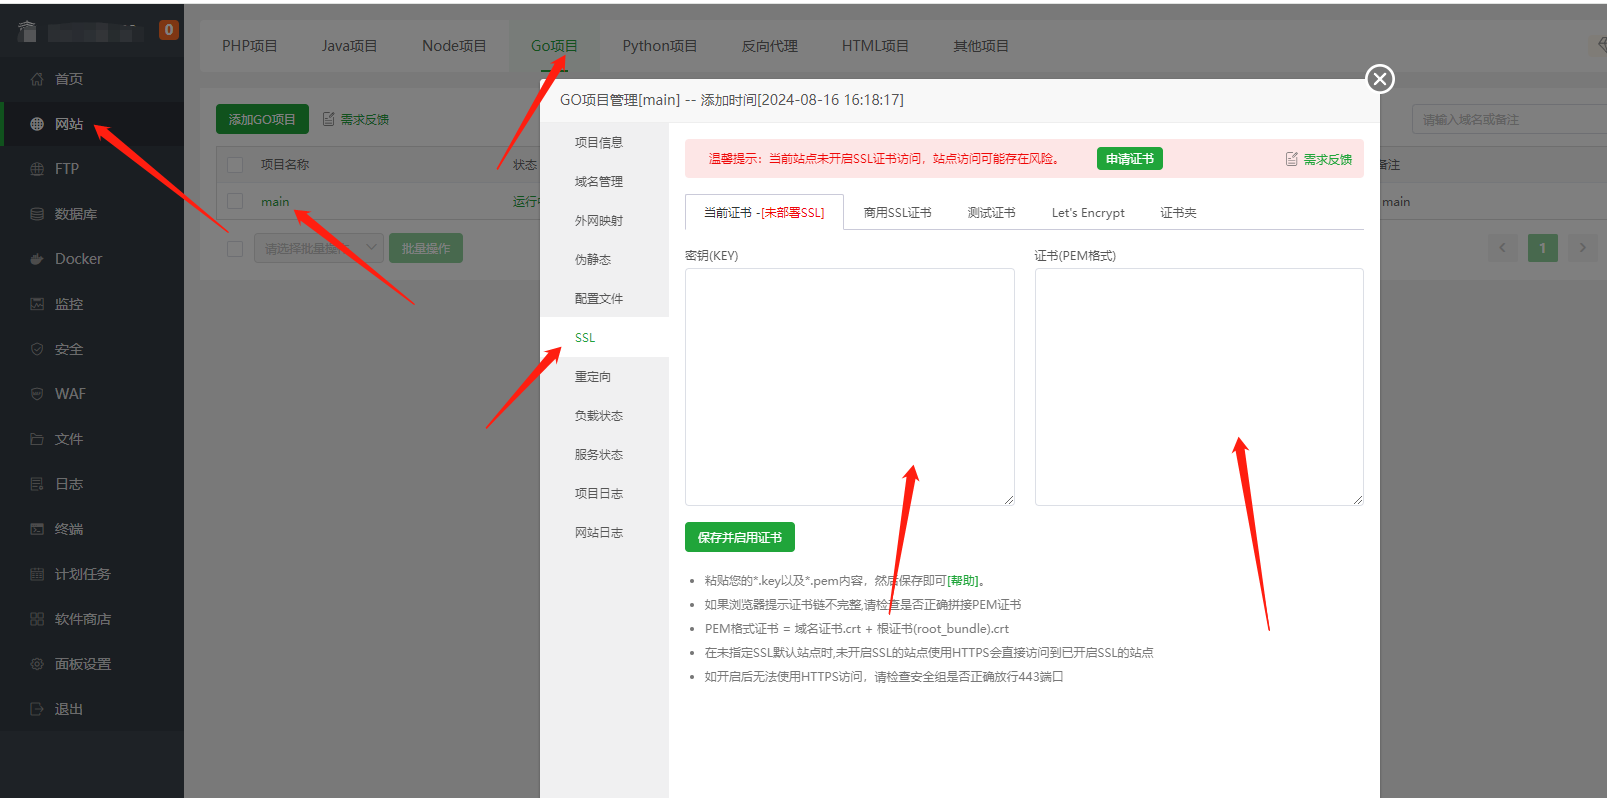Go to the previous page arrow

click(1502, 248)
